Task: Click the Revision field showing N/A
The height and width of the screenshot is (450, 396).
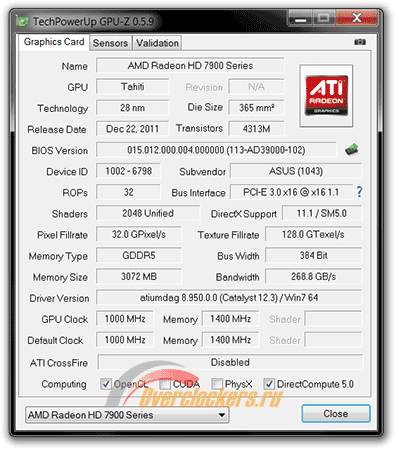Action: point(257,87)
